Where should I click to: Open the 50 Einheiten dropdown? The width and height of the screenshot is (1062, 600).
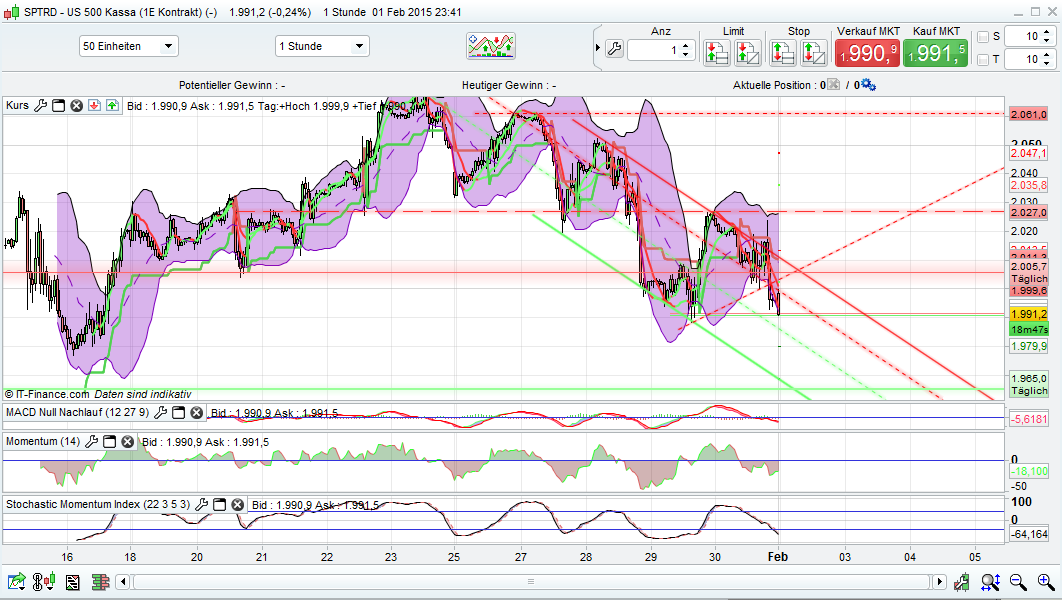[128, 45]
